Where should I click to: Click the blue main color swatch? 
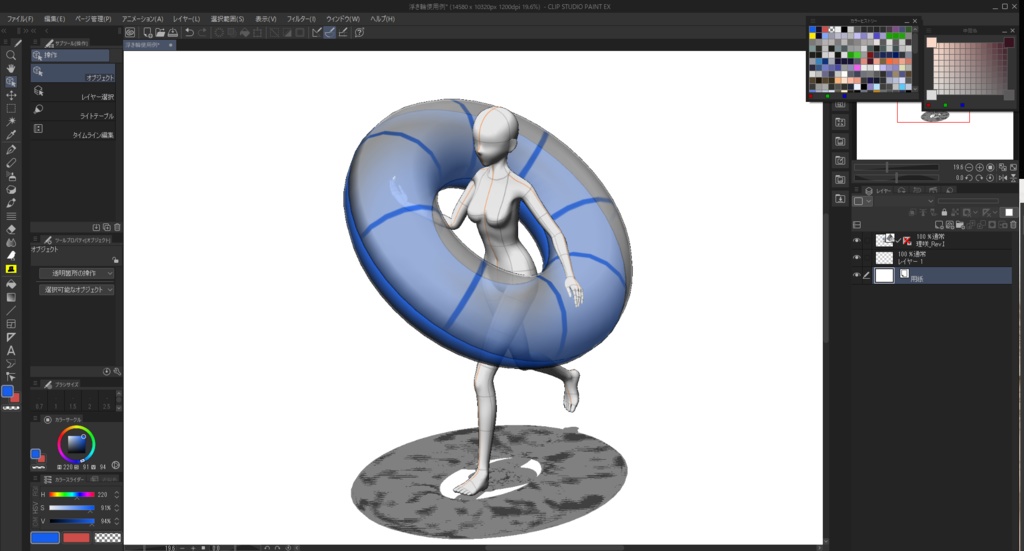(45, 537)
